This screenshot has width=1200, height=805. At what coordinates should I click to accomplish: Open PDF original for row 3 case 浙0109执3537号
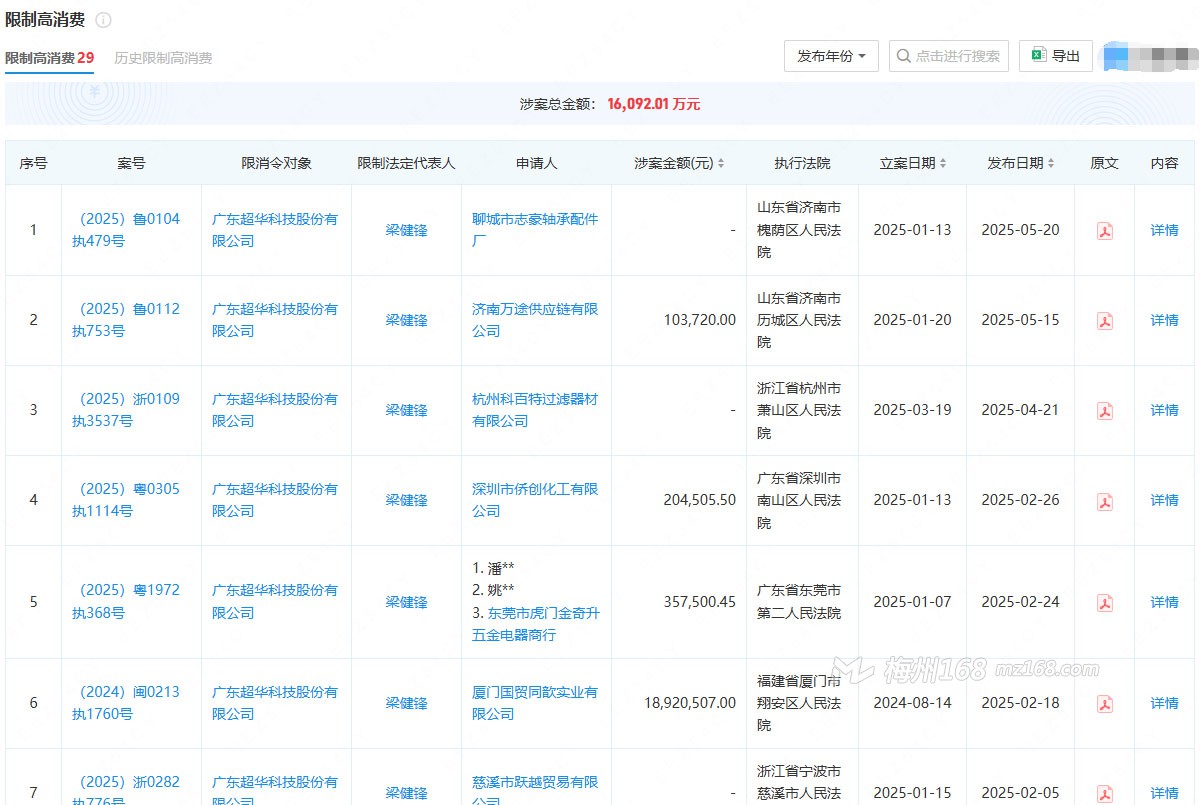coord(1105,411)
